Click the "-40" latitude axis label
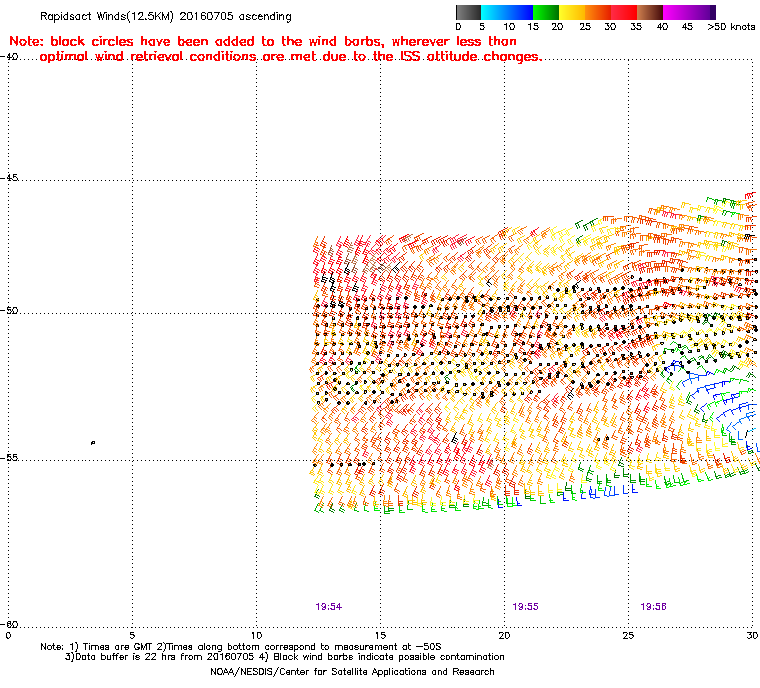This screenshot has height=688, width=760. 10,56
